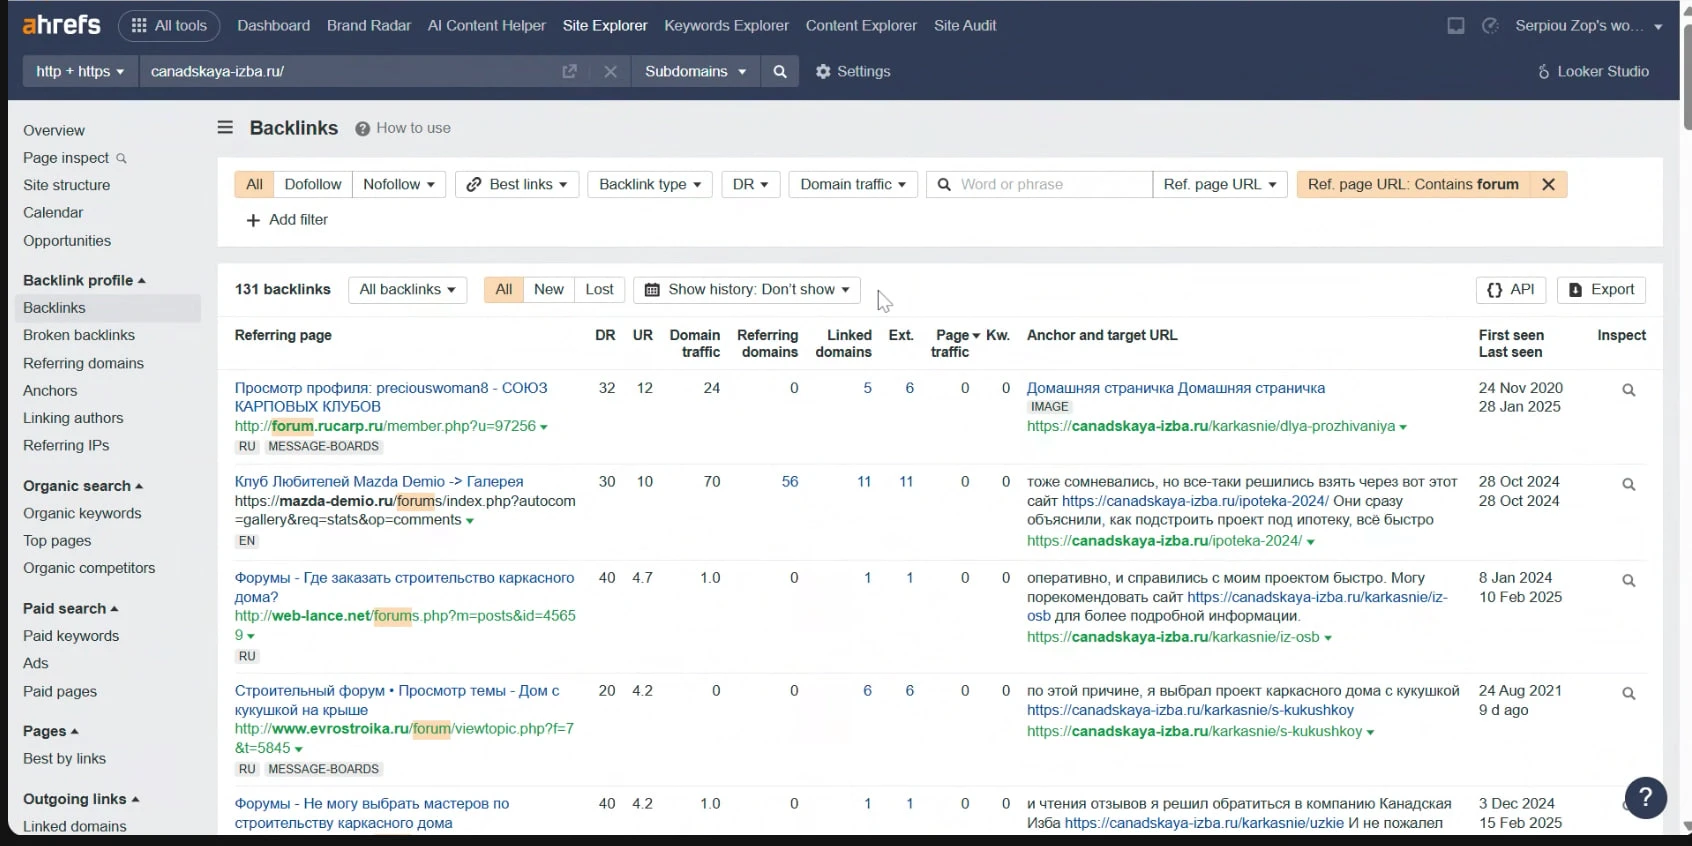The image size is (1692, 846).
Task: Open the Show history dropdown
Action: point(747,290)
